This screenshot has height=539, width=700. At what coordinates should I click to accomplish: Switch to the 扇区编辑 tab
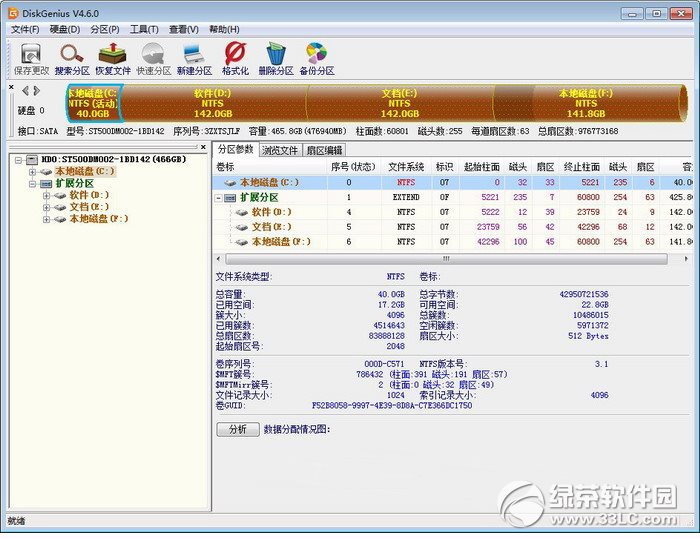coord(325,150)
